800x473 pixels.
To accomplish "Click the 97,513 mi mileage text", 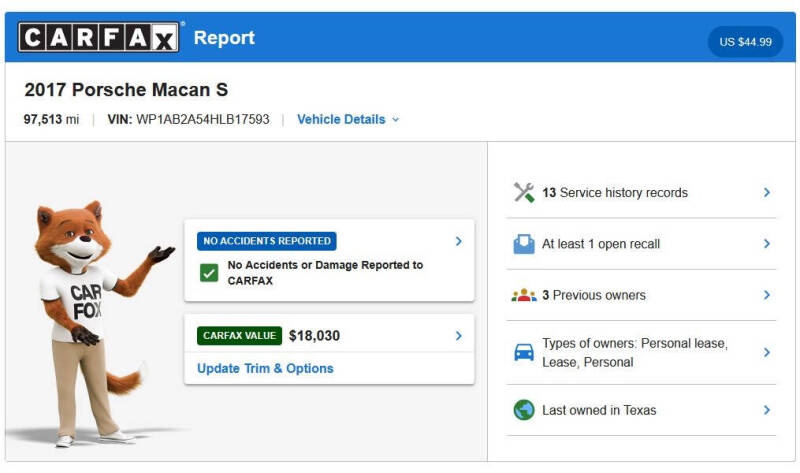I will (x=51, y=119).
